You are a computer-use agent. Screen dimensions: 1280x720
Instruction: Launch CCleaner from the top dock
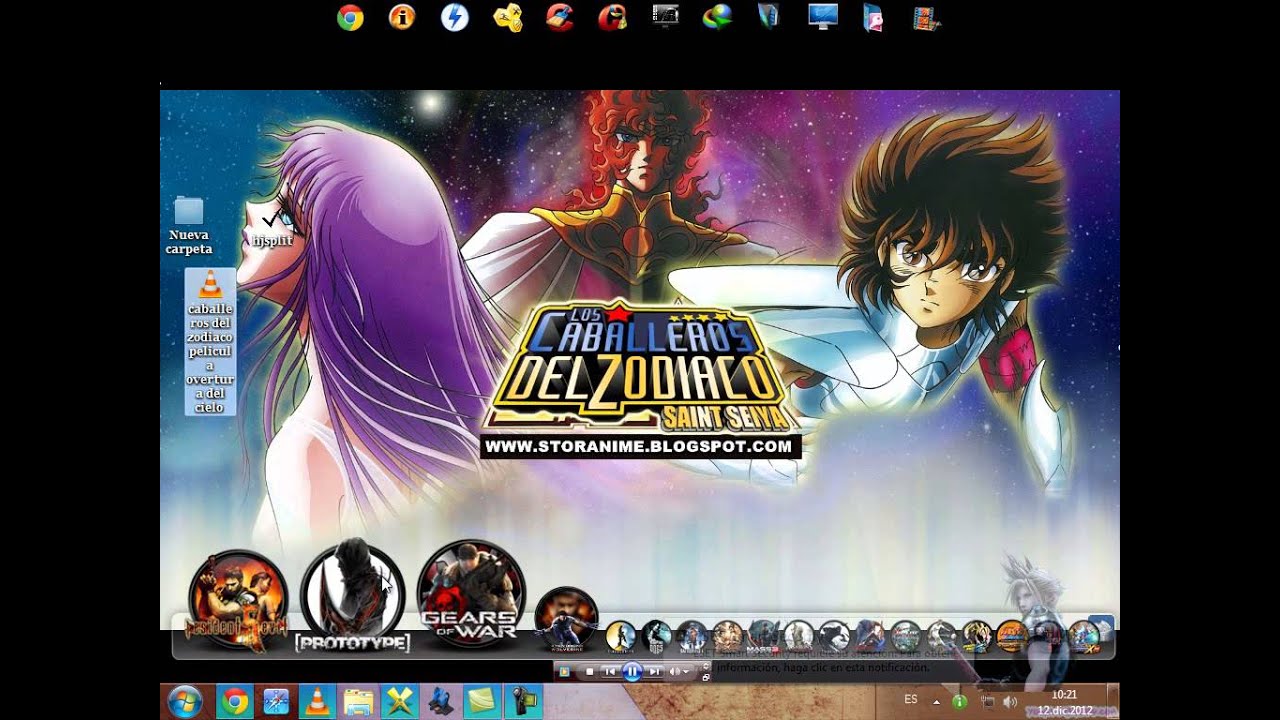(560, 17)
